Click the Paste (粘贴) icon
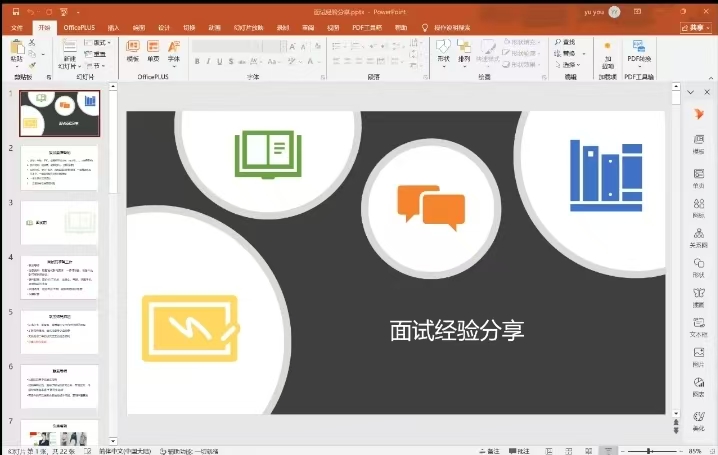The height and width of the screenshot is (455, 718). pyautogui.click(x=16, y=52)
